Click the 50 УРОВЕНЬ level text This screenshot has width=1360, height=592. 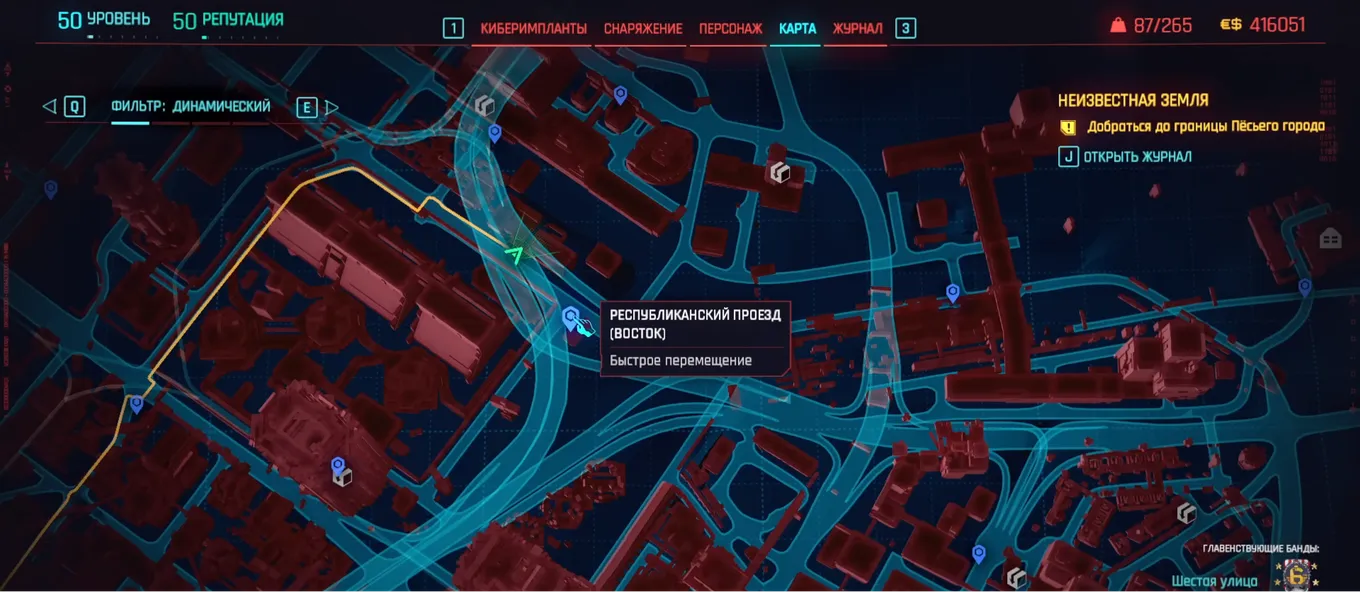104,19
